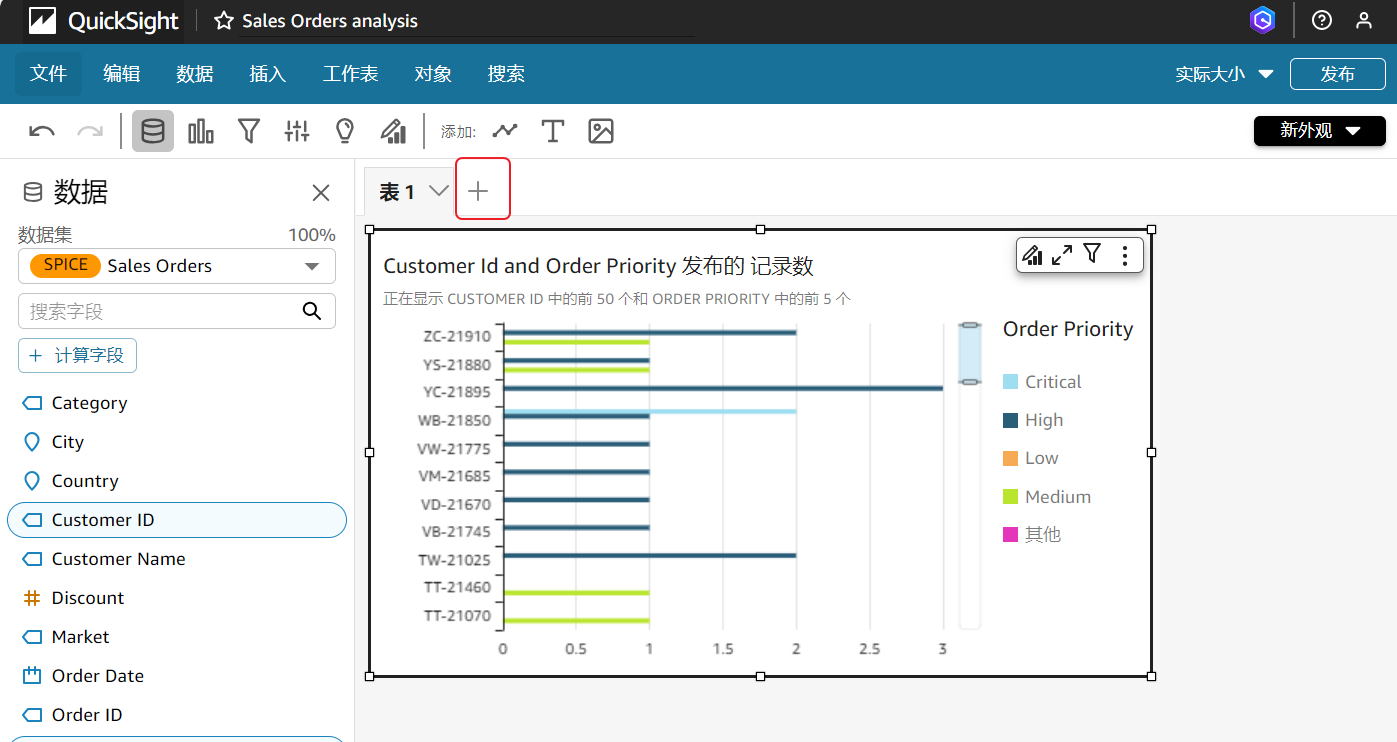Viewport: 1397px width, 742px height.
Task: Add an image to the sheet
Action: (601, 131)
